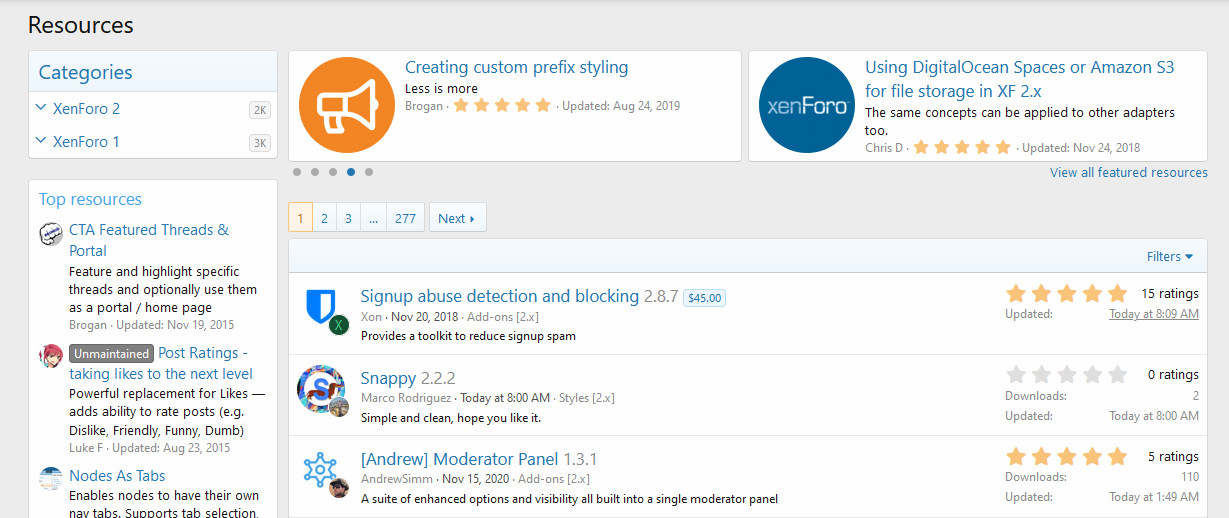The width and height of the screenshot is (1229, 518).
Task: Open the Filters dropdown
Action: click(x=1169, y=256)
